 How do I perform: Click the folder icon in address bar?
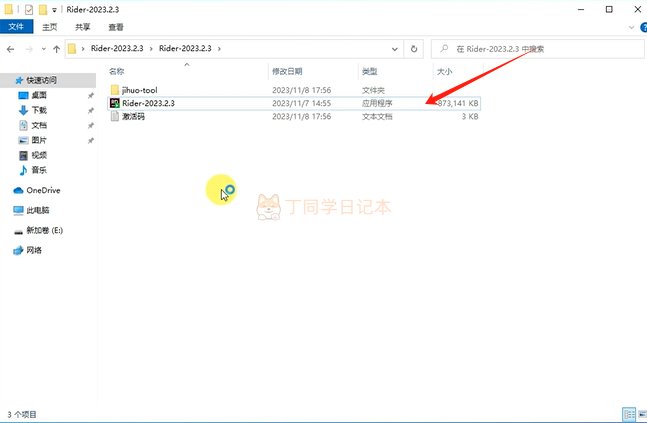click(72, 49)
